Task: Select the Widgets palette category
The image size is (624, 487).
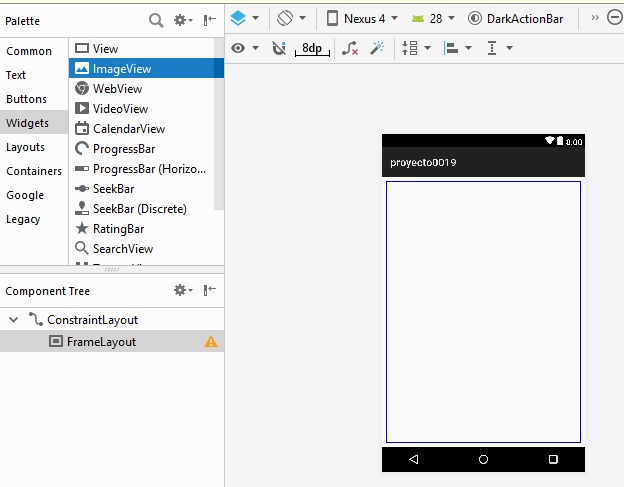Action: pyautogui.click(x=27, y=123)
